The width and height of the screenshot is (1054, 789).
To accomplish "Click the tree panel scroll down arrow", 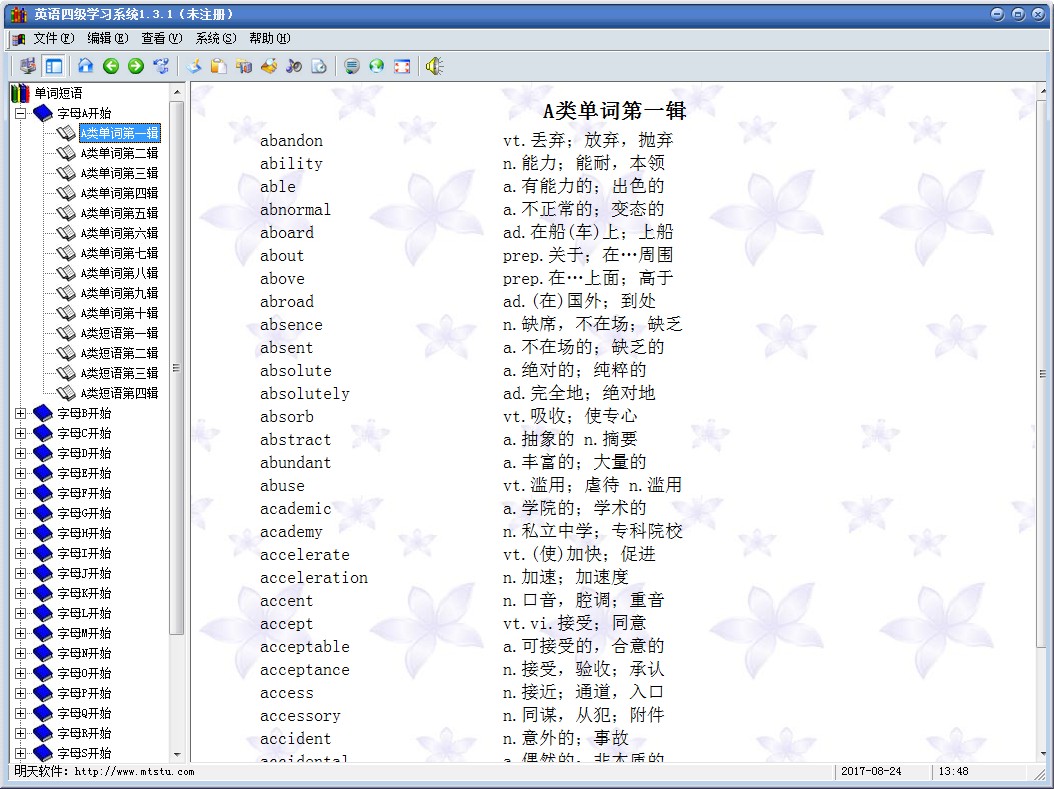I will point(177,755).
